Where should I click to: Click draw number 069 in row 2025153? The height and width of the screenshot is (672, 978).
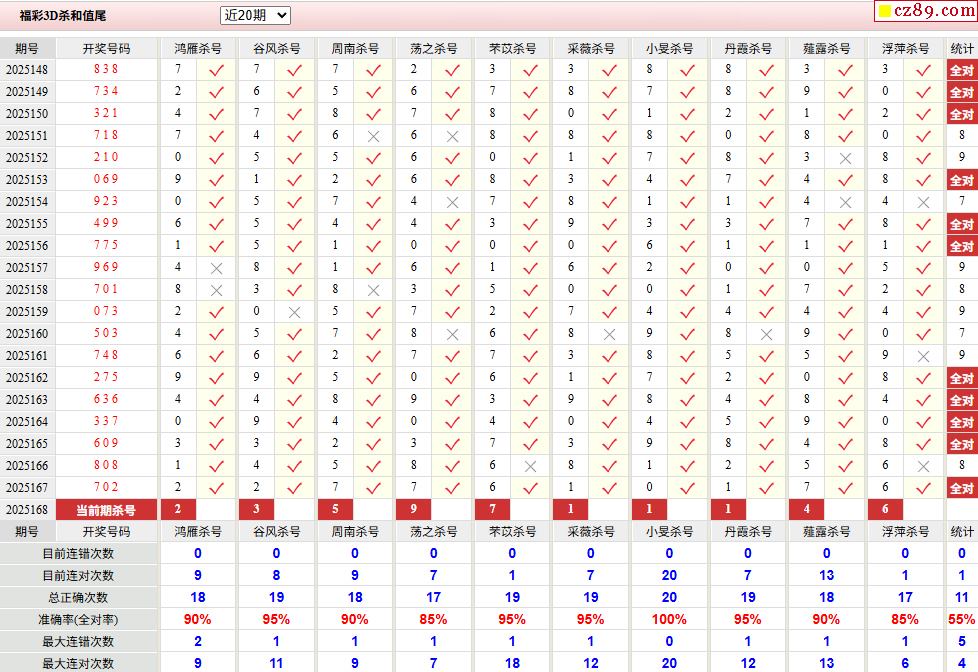[106, 179]
